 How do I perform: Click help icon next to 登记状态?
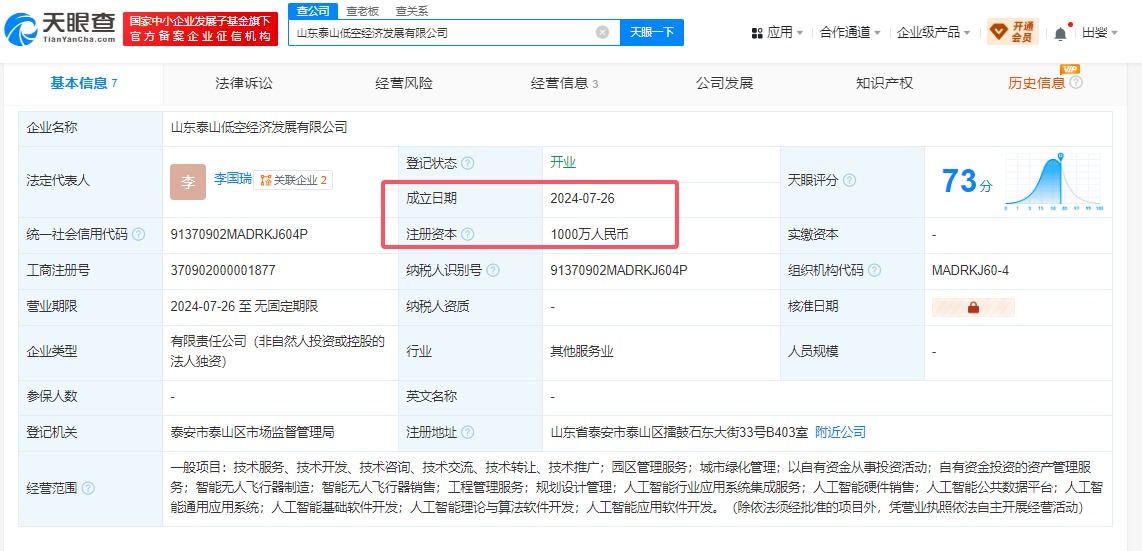coord(468,163)
